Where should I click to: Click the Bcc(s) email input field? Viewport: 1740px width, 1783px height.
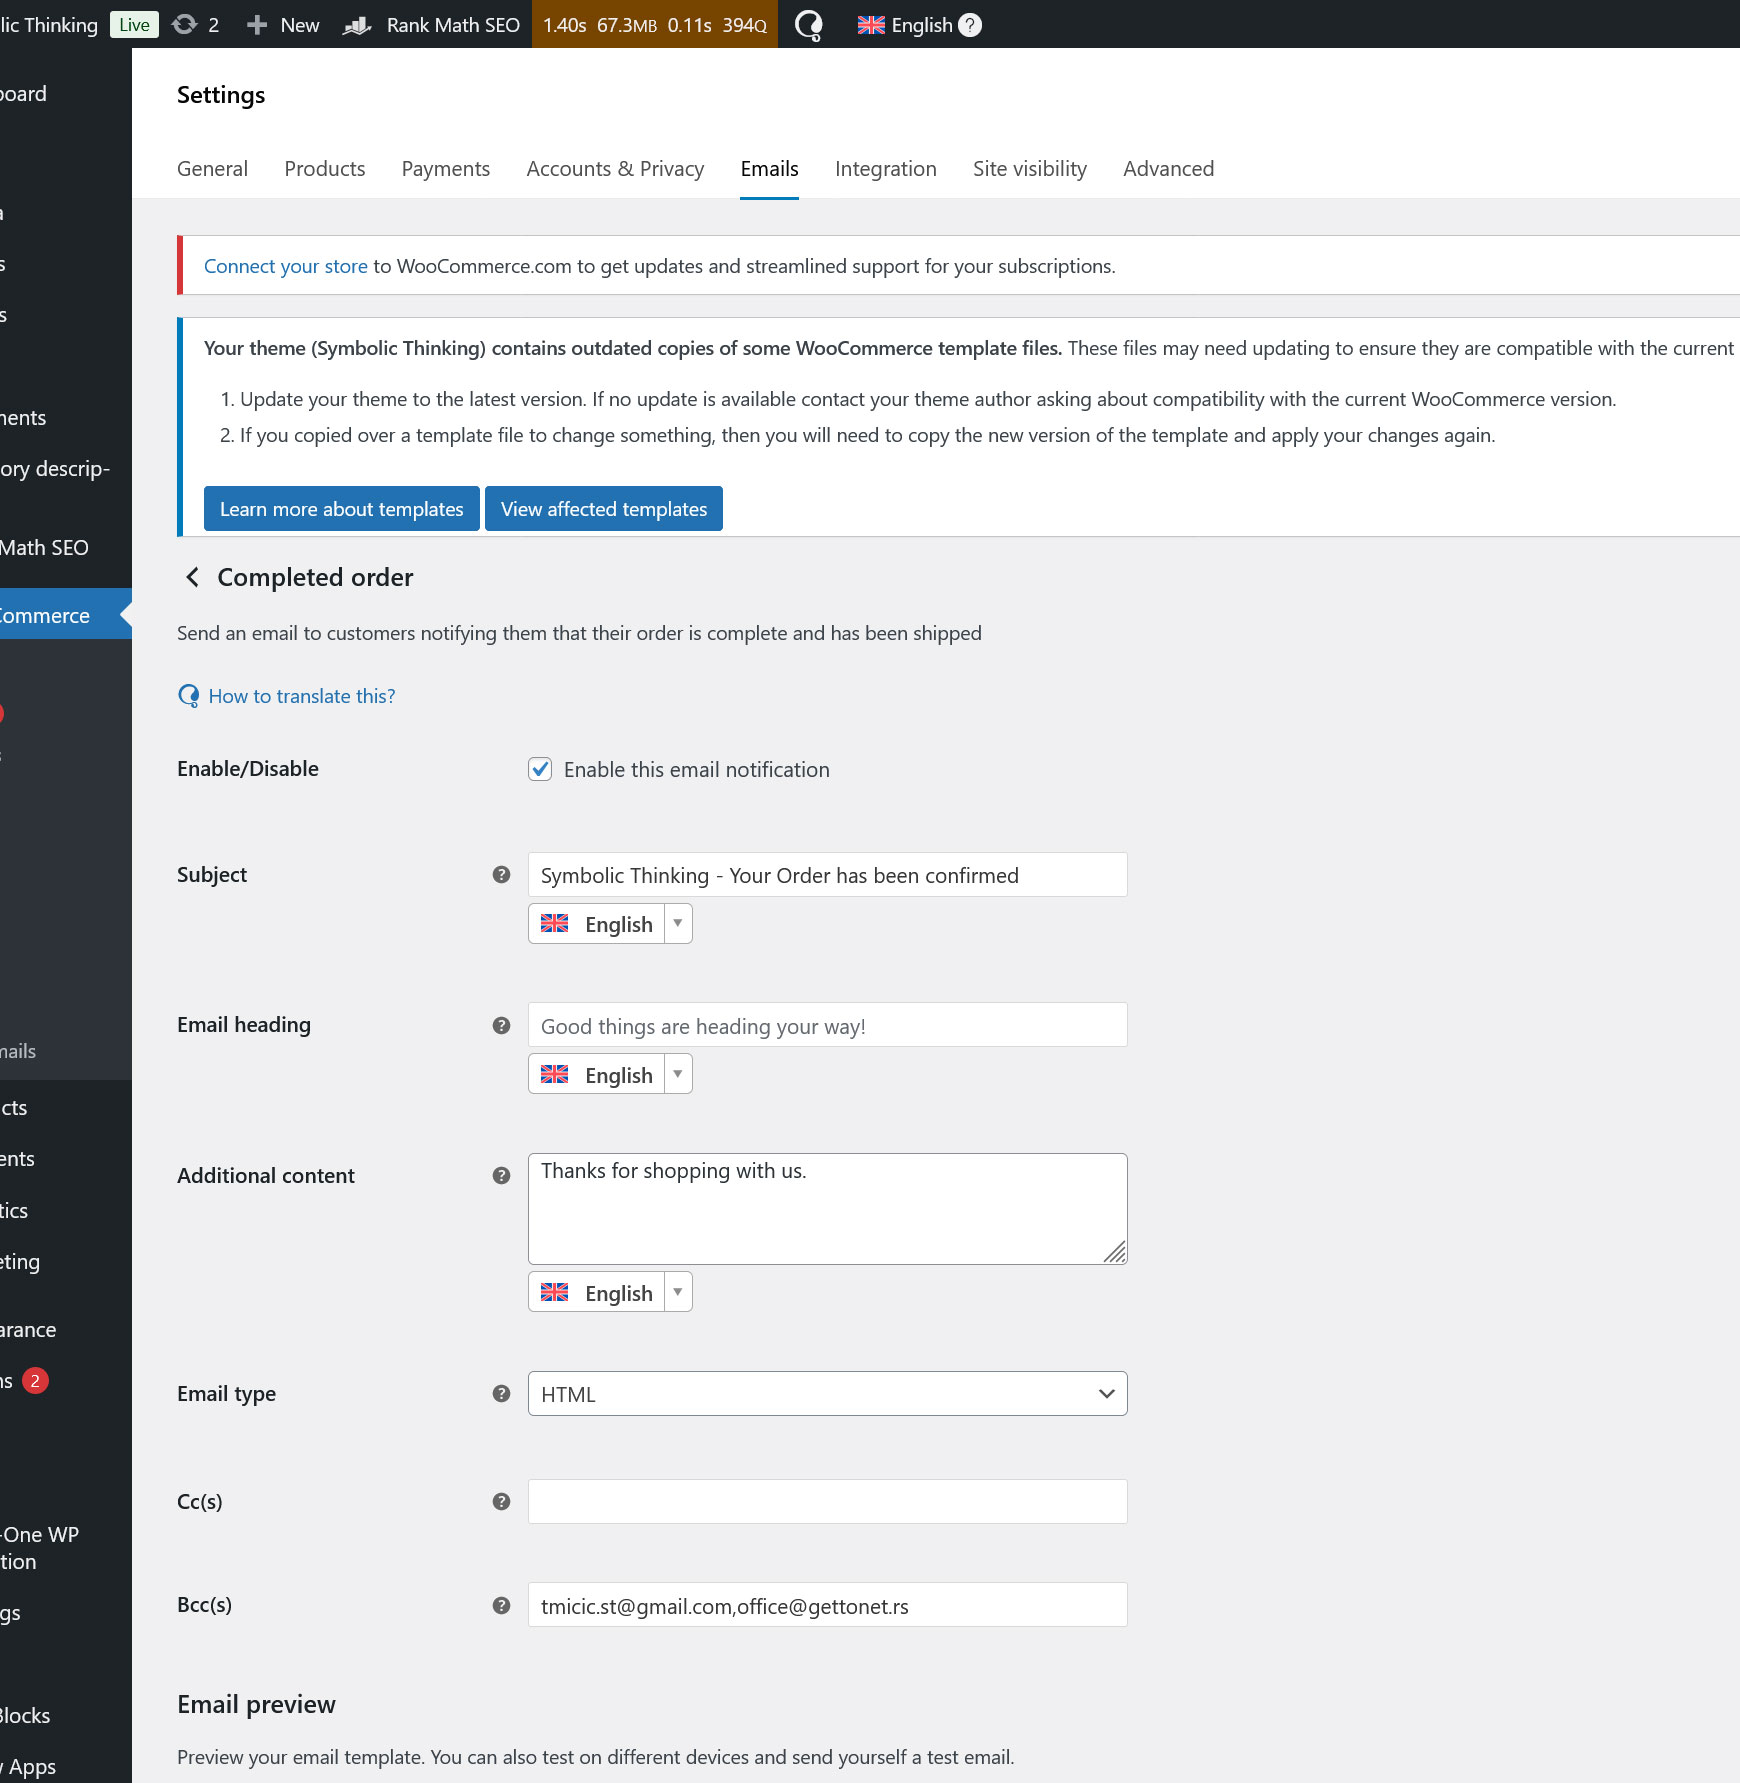(828, 1605)
